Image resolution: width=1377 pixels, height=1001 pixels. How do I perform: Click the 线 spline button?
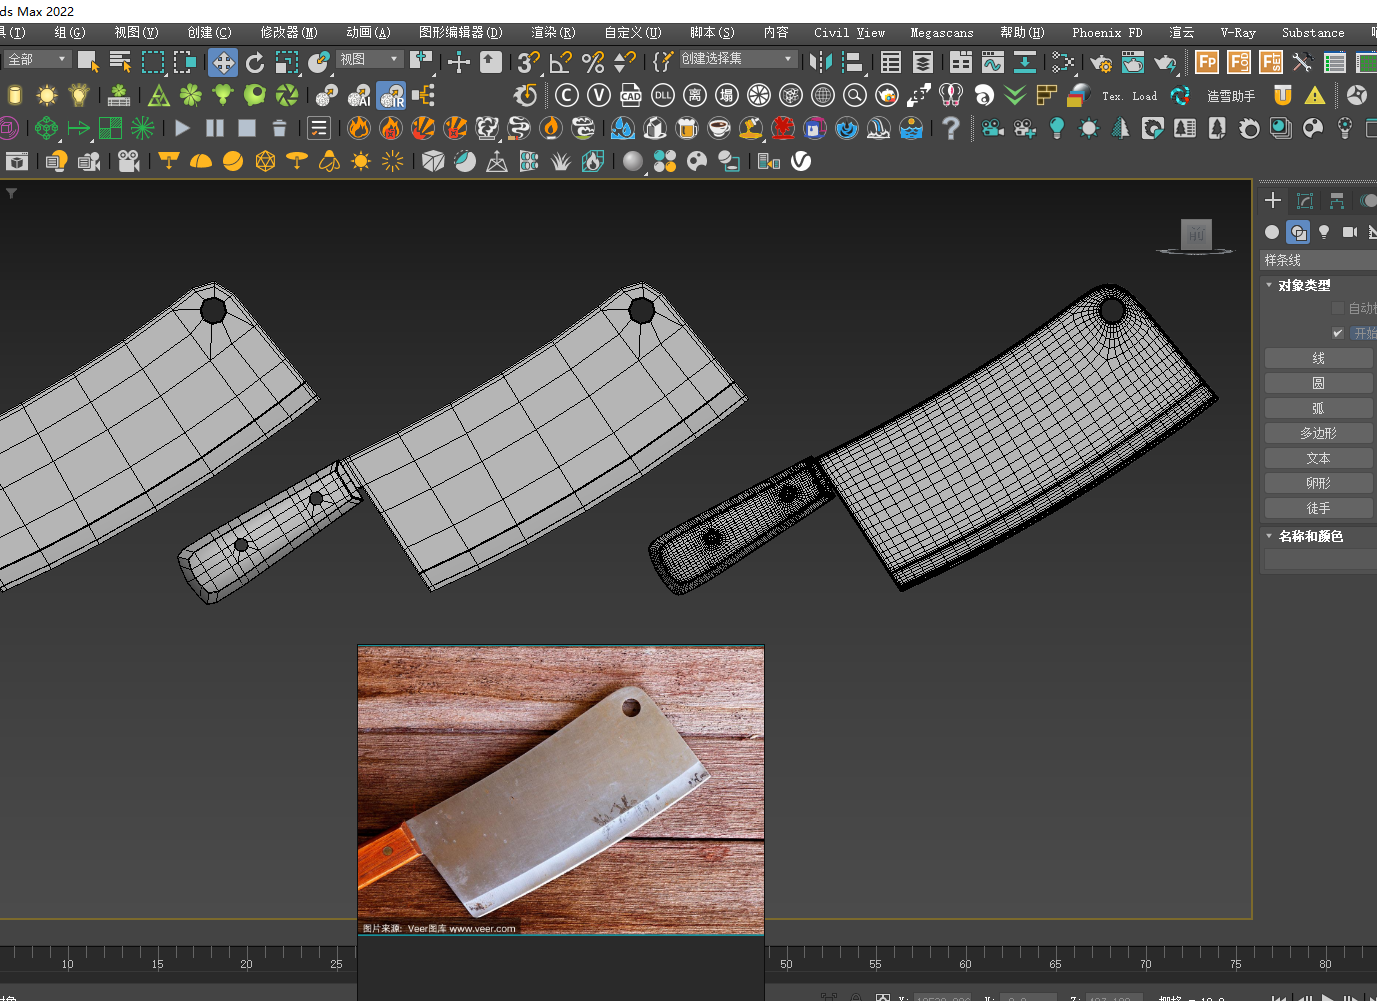click(x=1318, y=358)
